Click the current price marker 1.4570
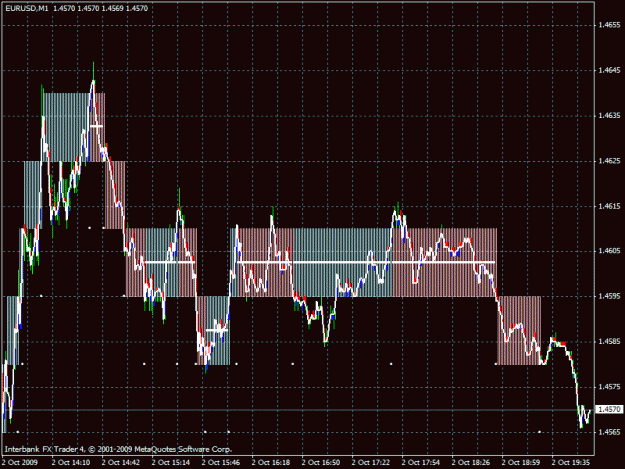625x469 pixels. (609, 410)
